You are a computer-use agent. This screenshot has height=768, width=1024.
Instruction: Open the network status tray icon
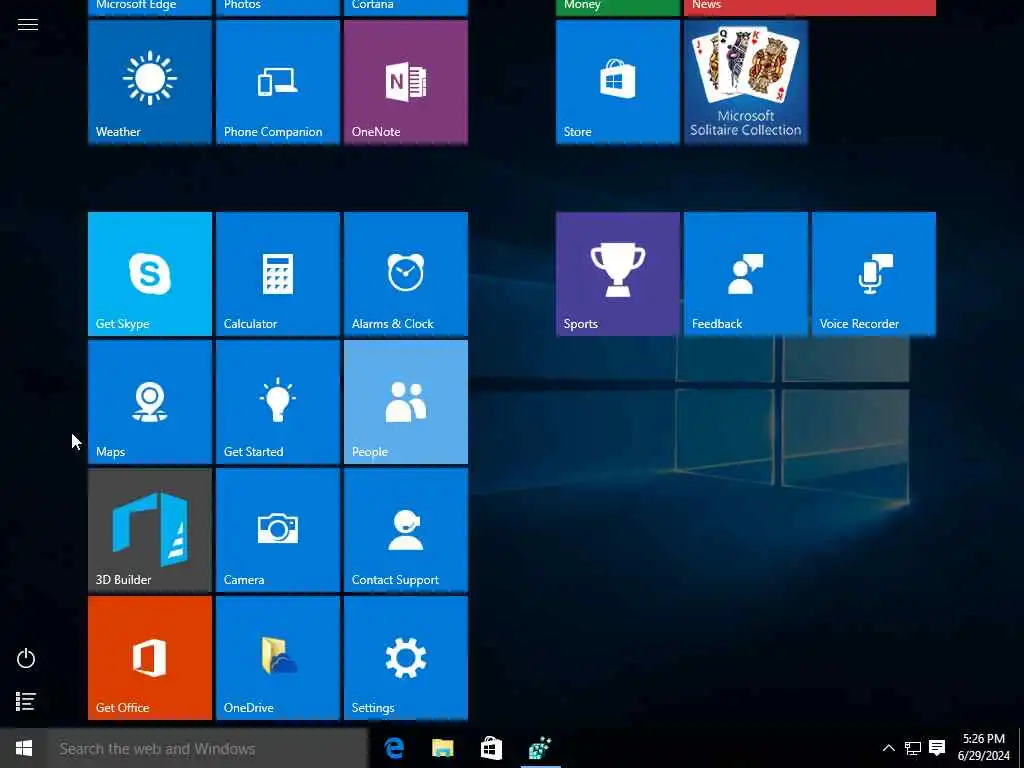click(912, 748)
